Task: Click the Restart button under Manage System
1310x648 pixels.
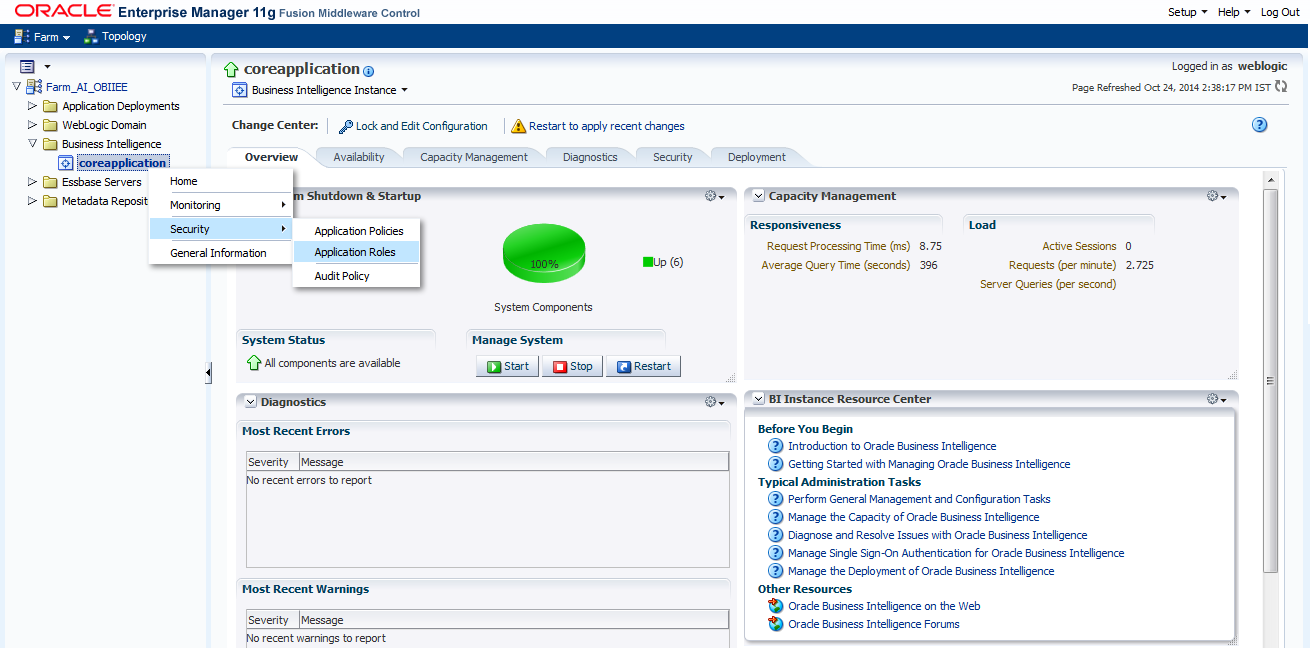Action: pos(643,366)
